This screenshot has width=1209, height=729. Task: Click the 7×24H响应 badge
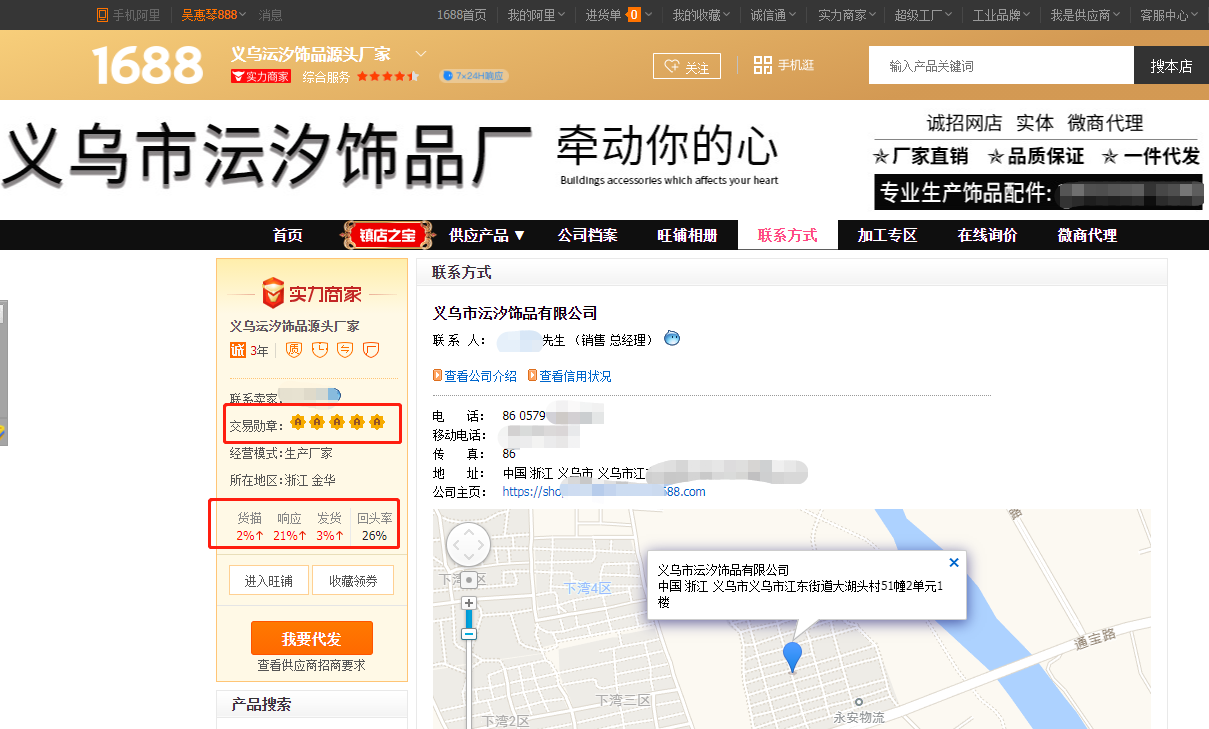(x=475, y=76)
